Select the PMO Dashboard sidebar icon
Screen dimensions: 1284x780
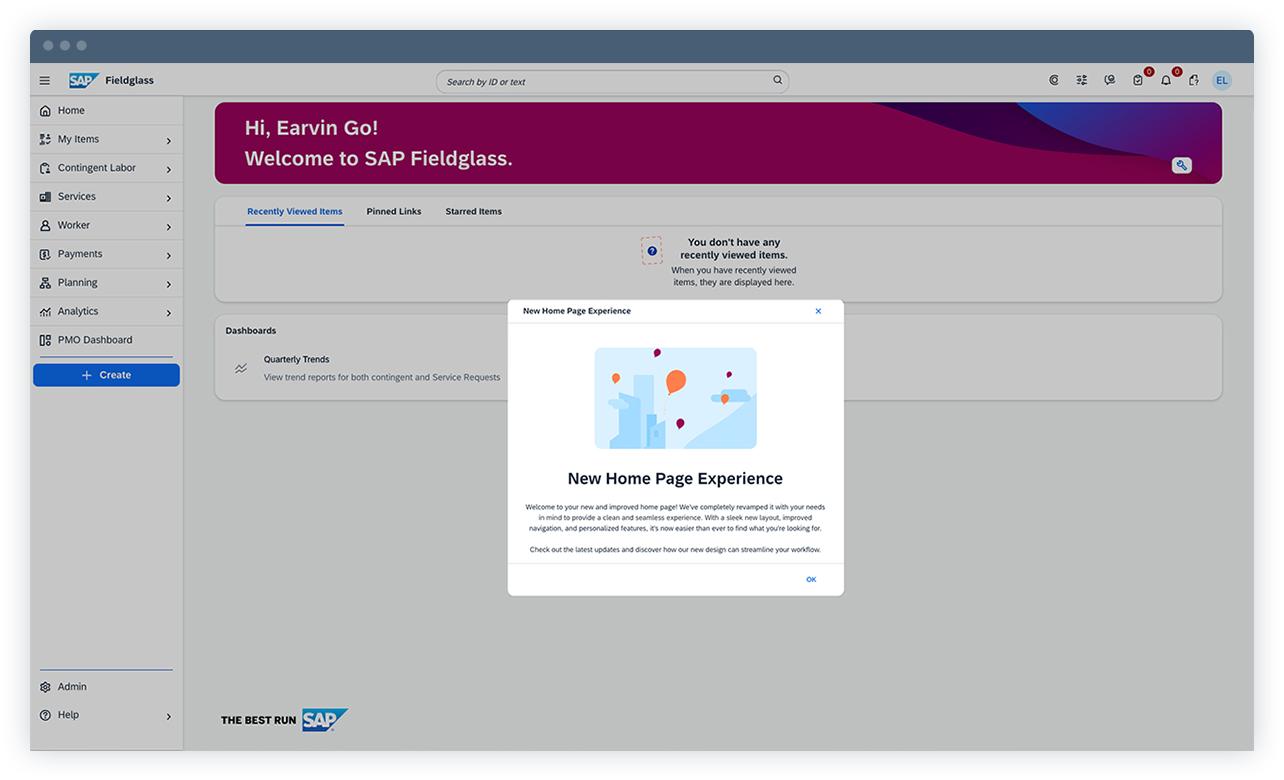coord(45,339)
